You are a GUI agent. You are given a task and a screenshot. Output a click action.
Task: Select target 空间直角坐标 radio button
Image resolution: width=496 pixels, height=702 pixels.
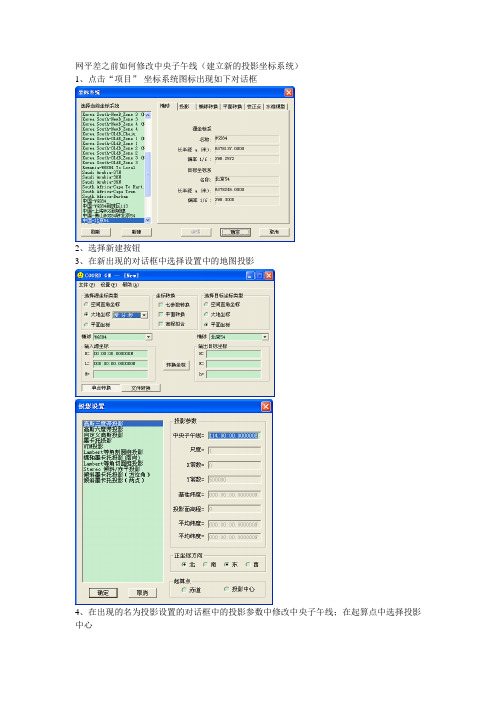click(206, 304)
